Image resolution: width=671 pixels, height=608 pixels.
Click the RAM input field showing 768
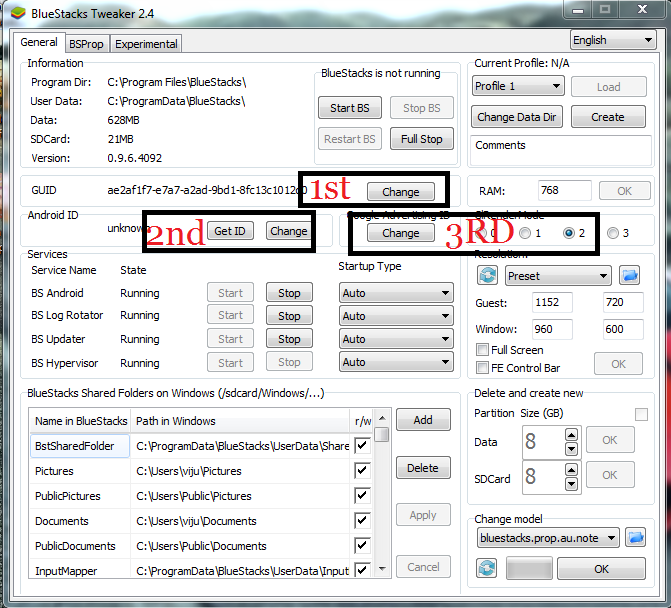coord(564,190)
